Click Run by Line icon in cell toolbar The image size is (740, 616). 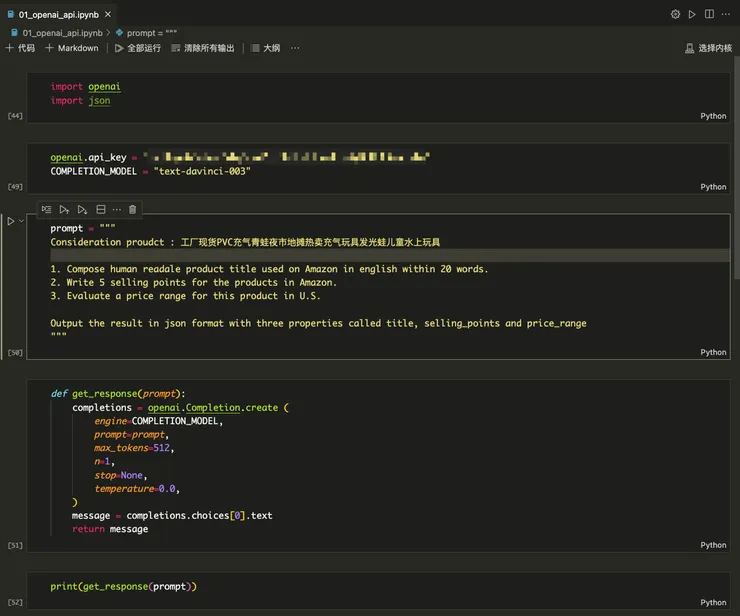[x=47, y=209]
